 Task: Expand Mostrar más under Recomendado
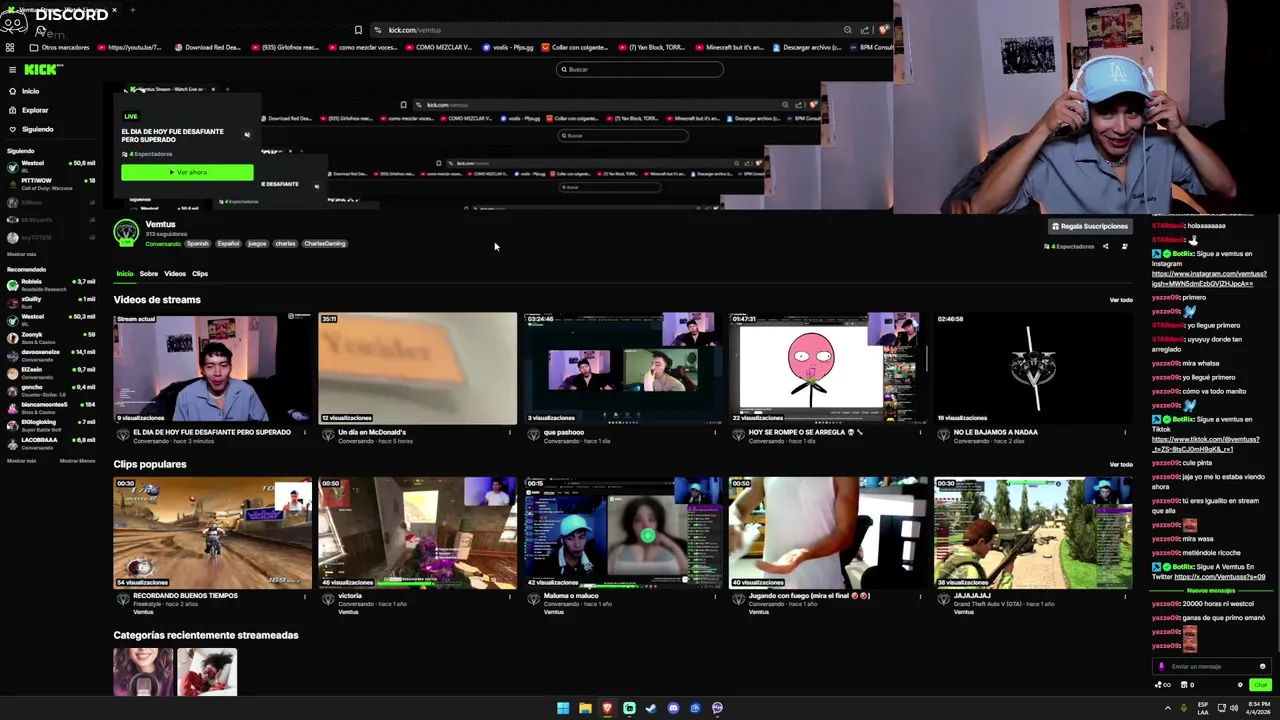coord(21,460)
